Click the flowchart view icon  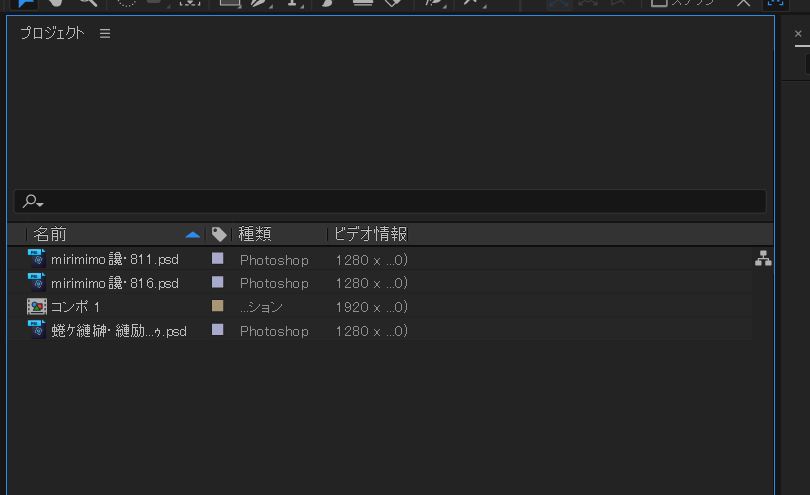(x=763, y=259)
